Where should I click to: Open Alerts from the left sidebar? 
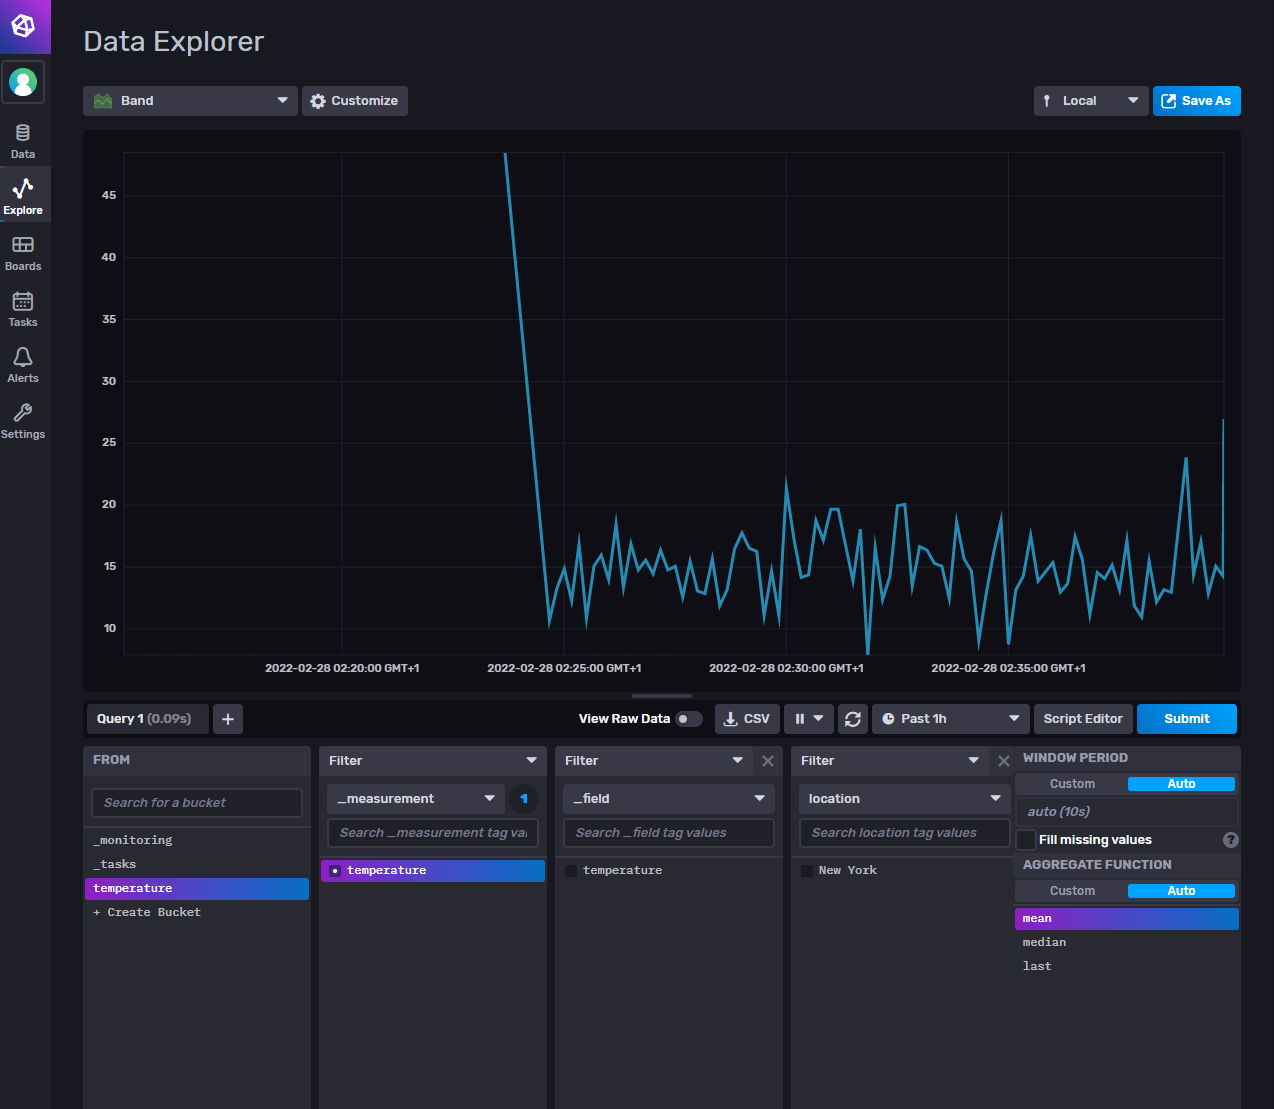[x=23, y=363]
